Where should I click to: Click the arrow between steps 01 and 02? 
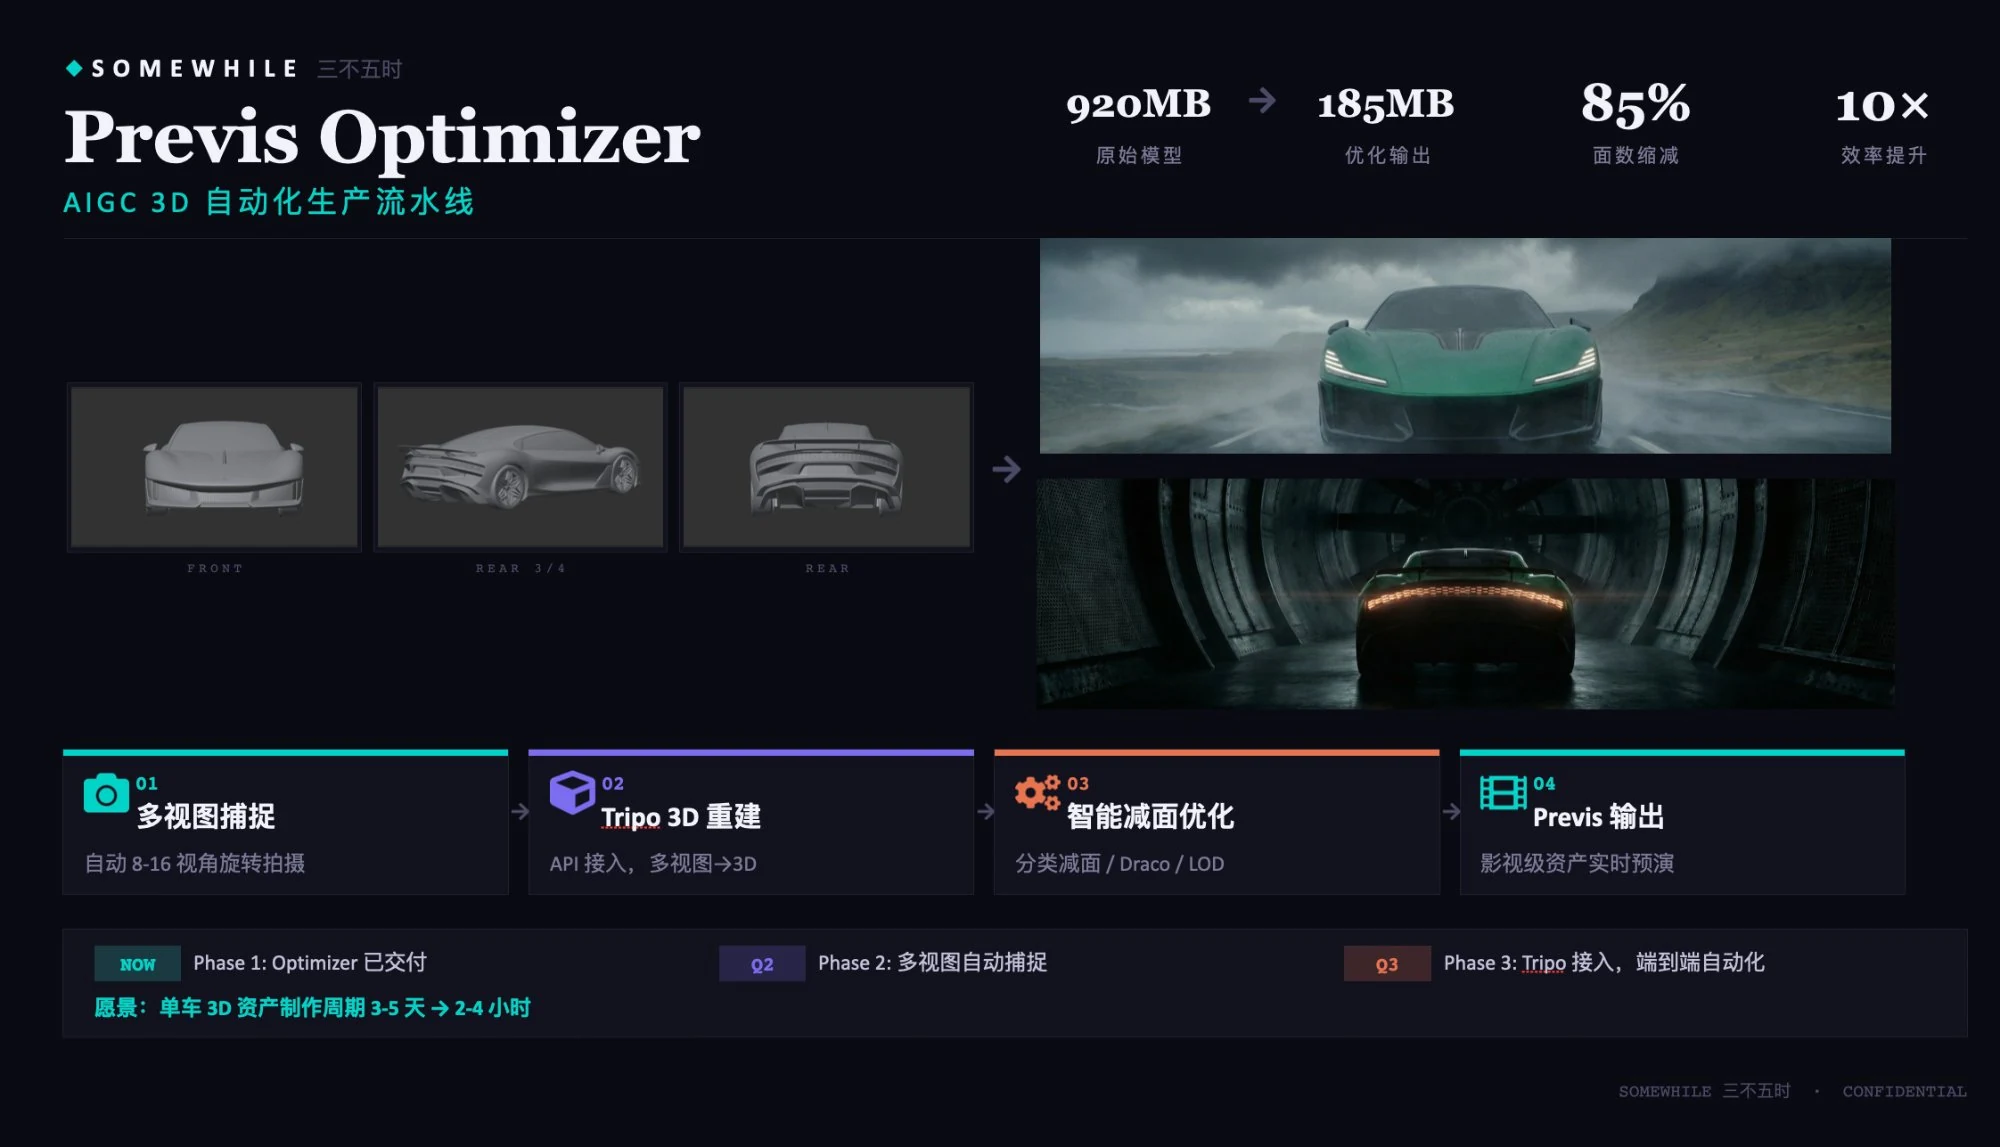(x=519, y=812)
